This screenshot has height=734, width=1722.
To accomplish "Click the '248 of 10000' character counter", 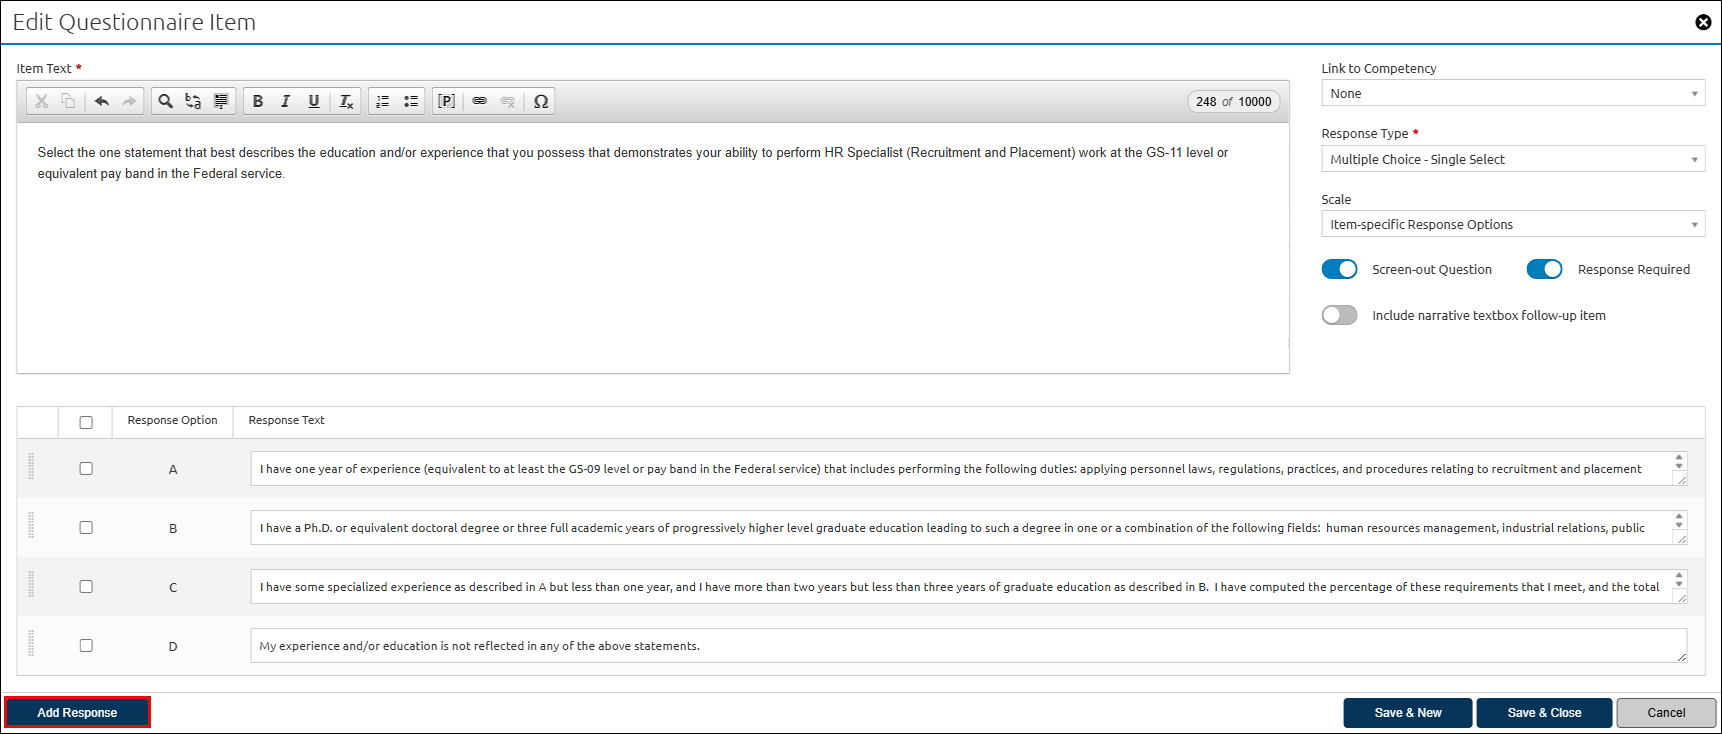I will tap(1234, 102).
